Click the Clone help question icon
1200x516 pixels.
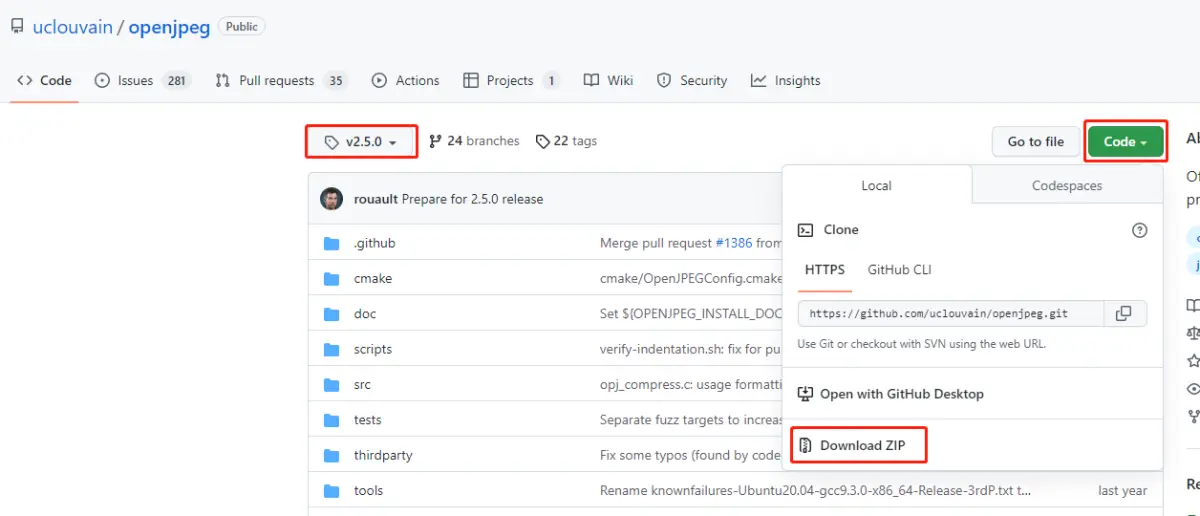click(x=1139, y=230)
